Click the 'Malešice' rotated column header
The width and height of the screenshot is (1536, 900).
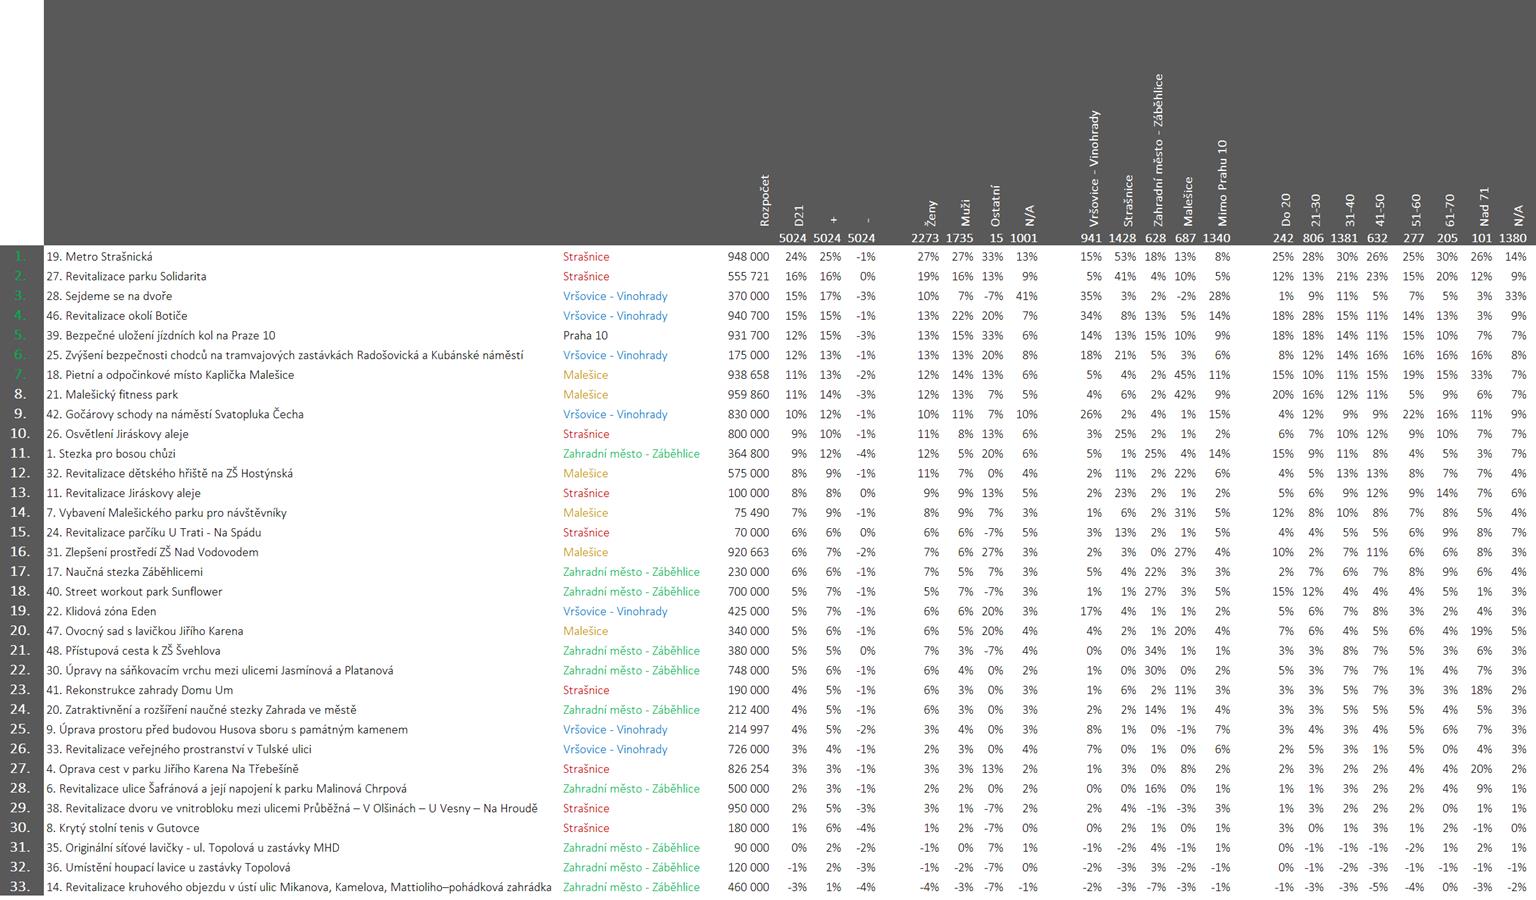coord(1189,201)
